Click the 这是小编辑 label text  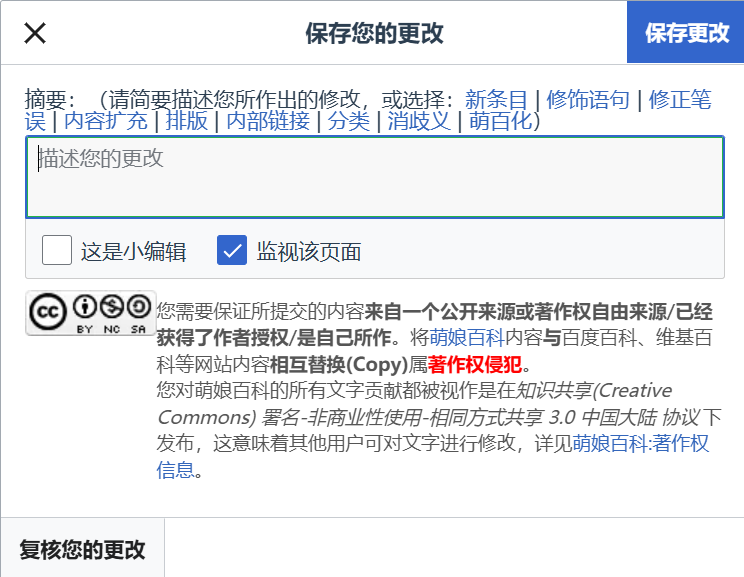(x=133, y=251)
